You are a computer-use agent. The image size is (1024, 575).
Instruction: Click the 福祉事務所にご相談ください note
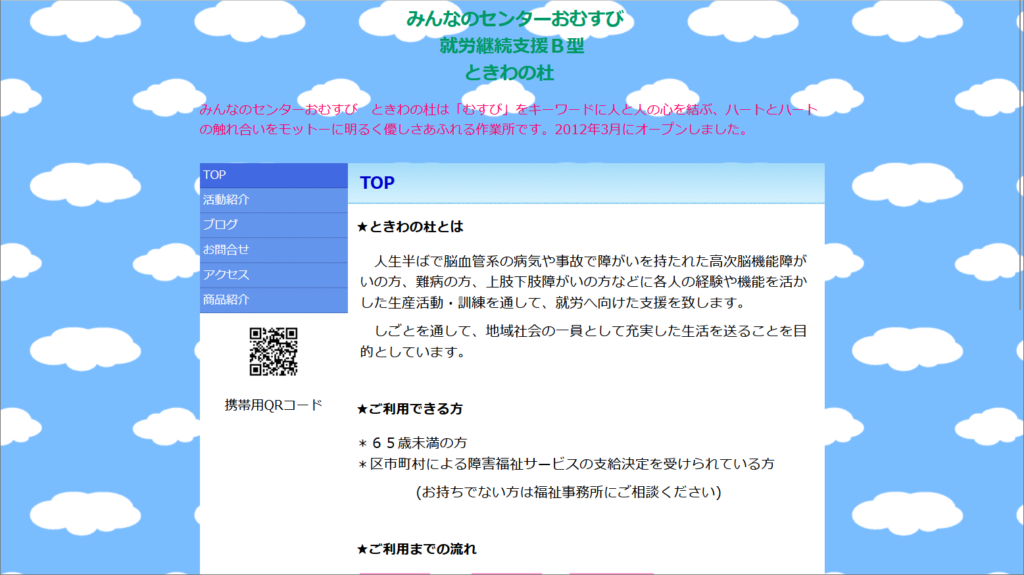point(568,492)
